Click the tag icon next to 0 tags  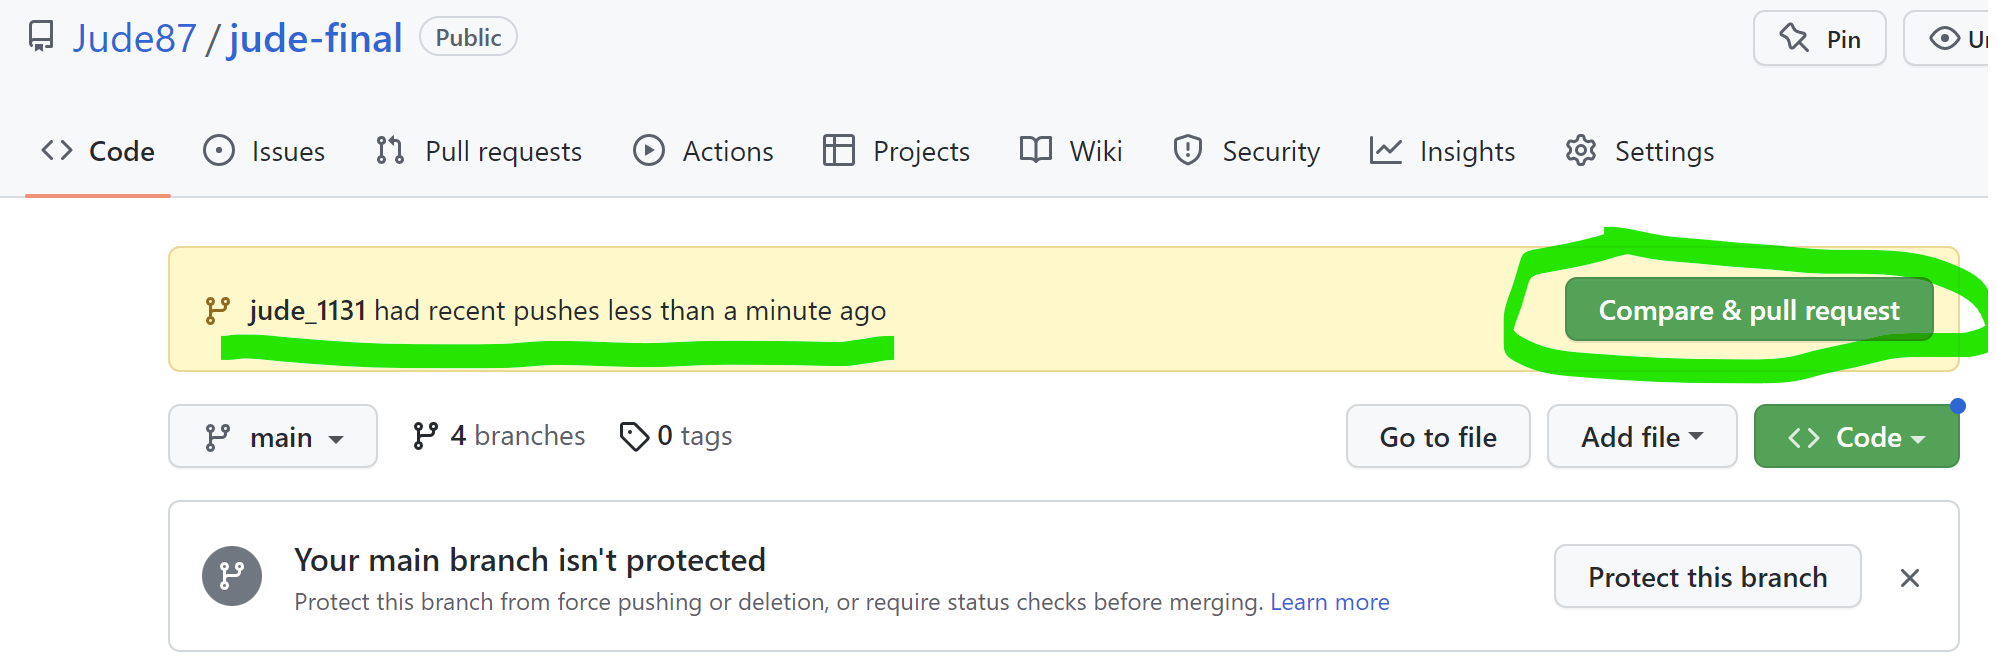point(634,436)
